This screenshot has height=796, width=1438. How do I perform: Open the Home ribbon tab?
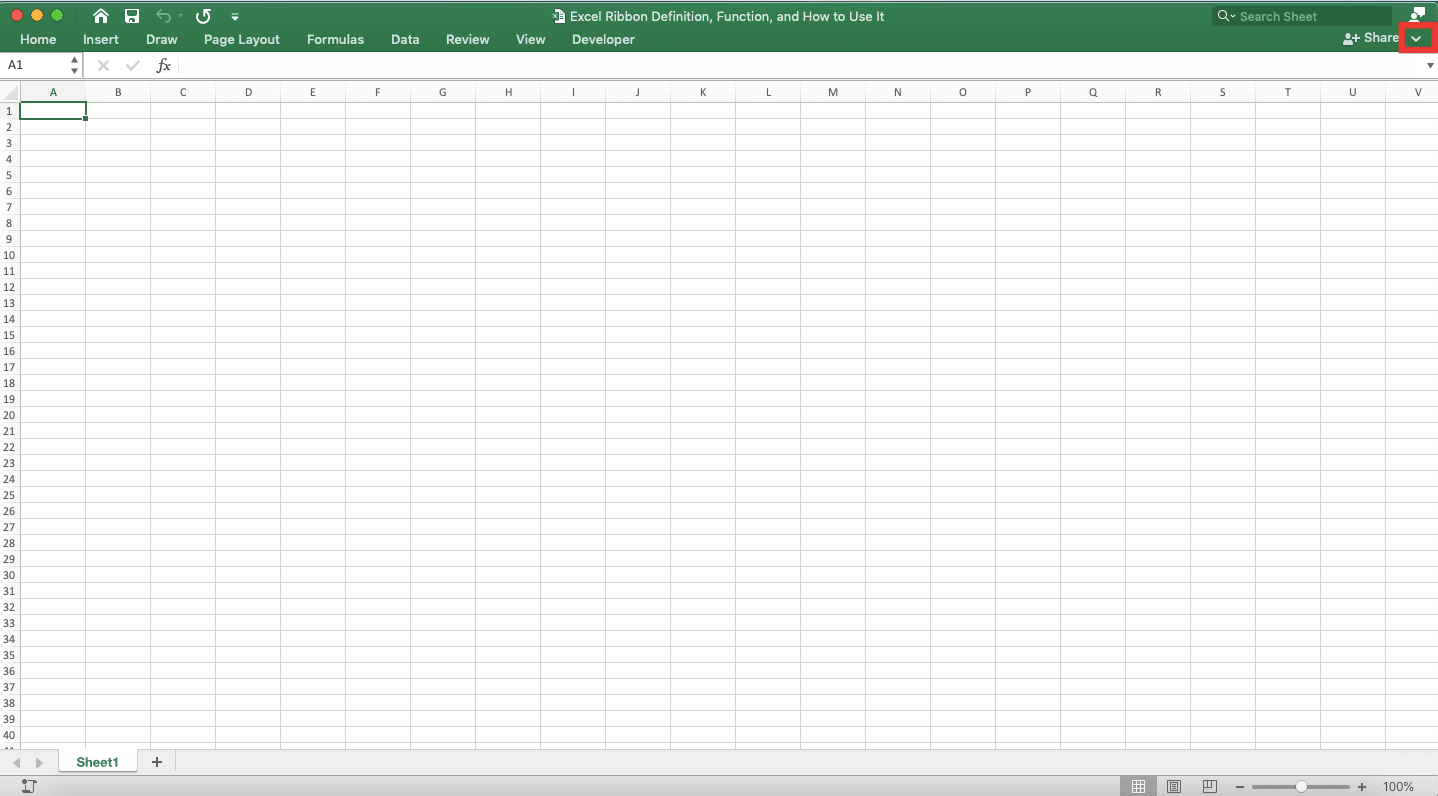[38, 39]
